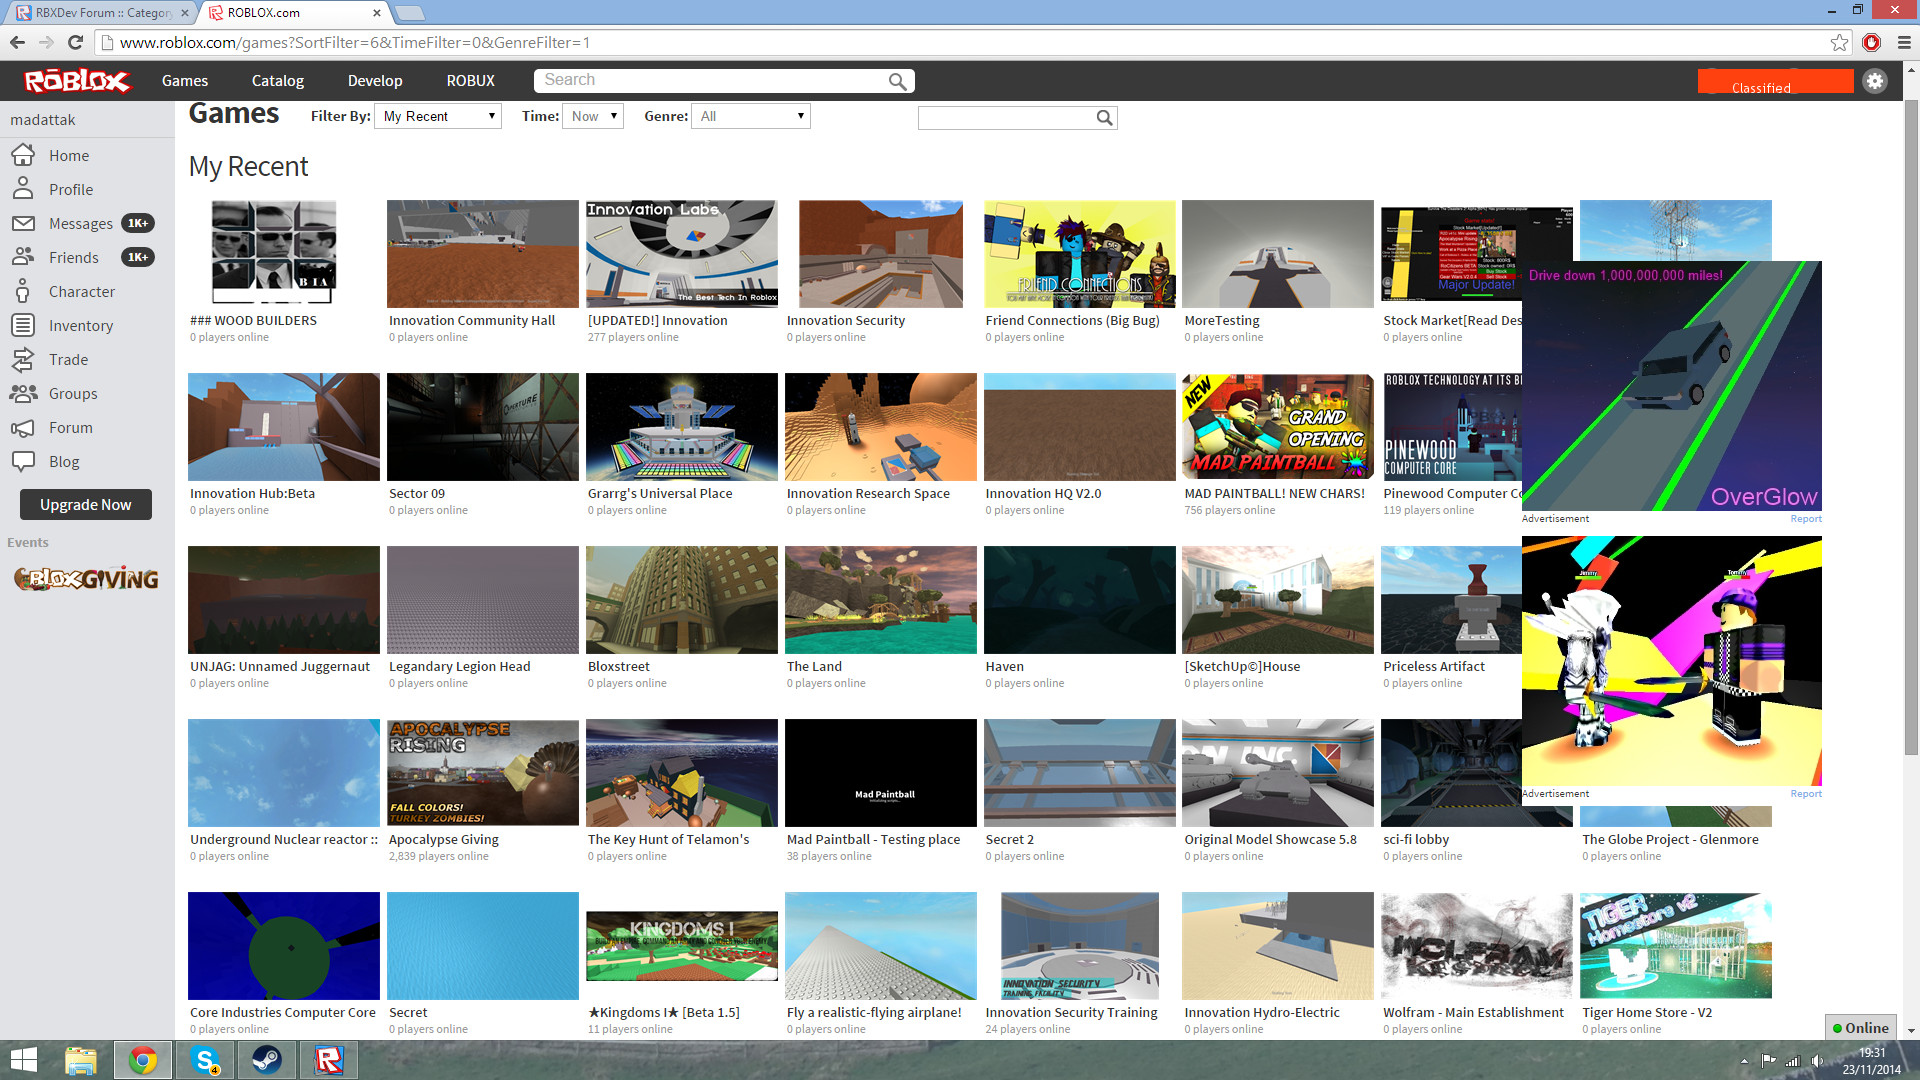Open the Inventory list icon
Image resolution: width=1920 pixels, height=1080 pixels.
pyautogui.click(x=23, y=325)
